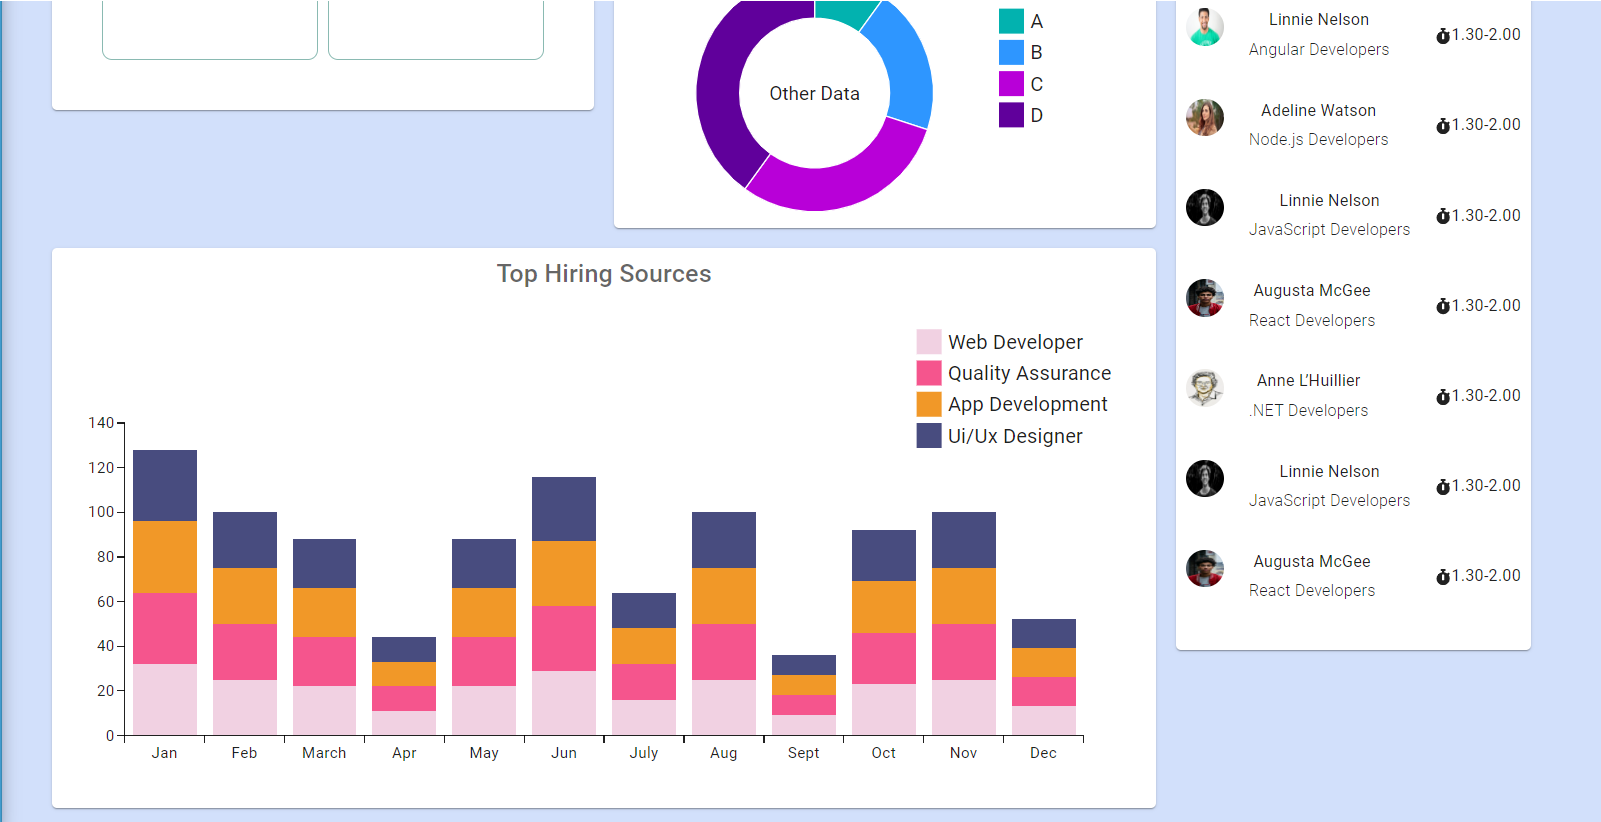Screen dimensions: 1601x822
Task: Click the Angular Developers role text
Action: click(x=1318, y=49)
